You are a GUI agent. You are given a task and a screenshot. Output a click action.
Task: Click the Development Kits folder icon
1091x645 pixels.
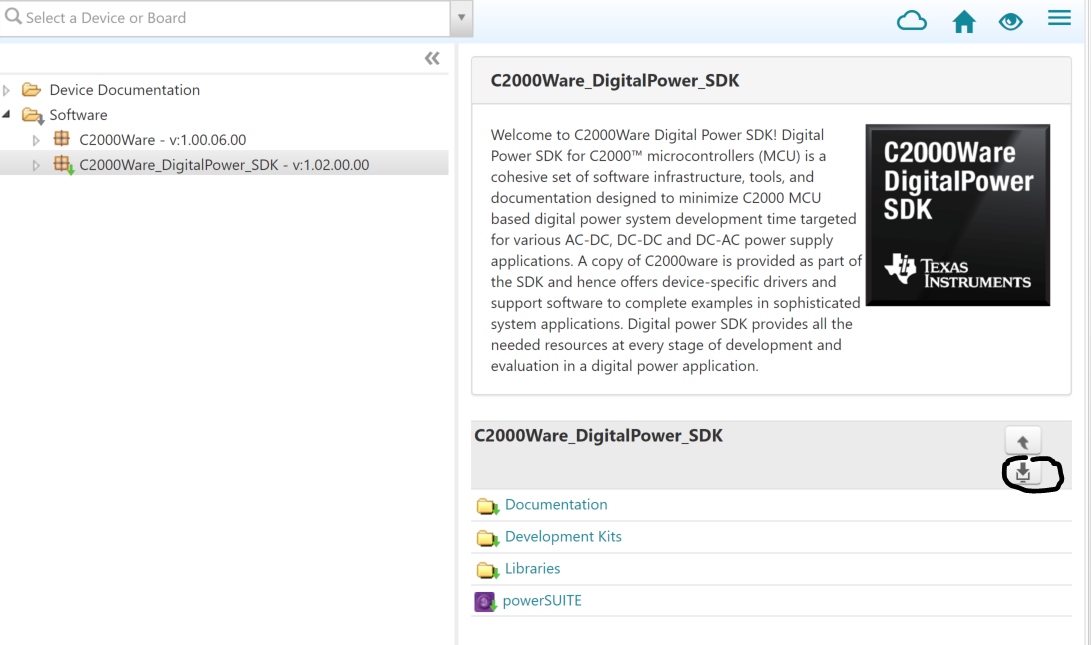point(487,538)
